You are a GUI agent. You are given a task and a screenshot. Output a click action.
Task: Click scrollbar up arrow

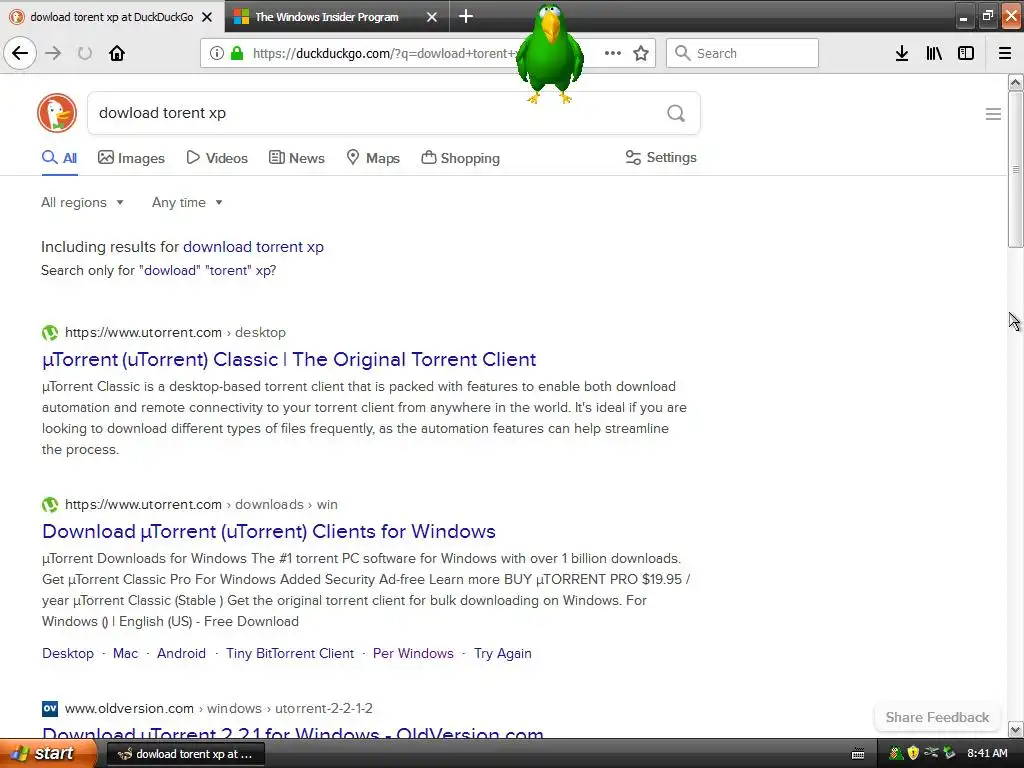(x=1016, y=82)
